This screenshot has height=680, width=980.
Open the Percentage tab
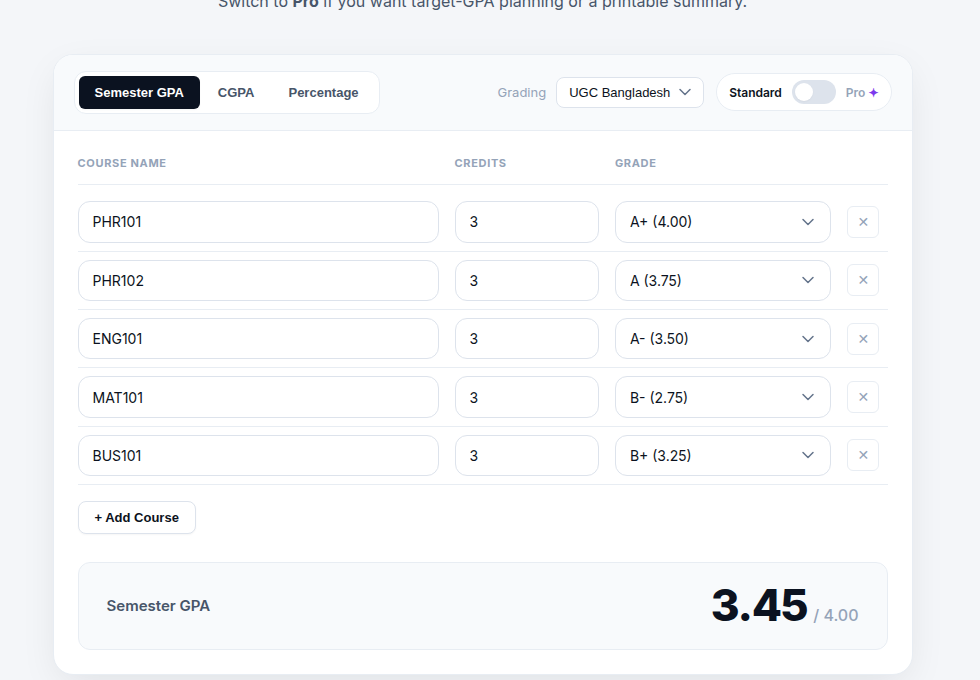(323, 92)
